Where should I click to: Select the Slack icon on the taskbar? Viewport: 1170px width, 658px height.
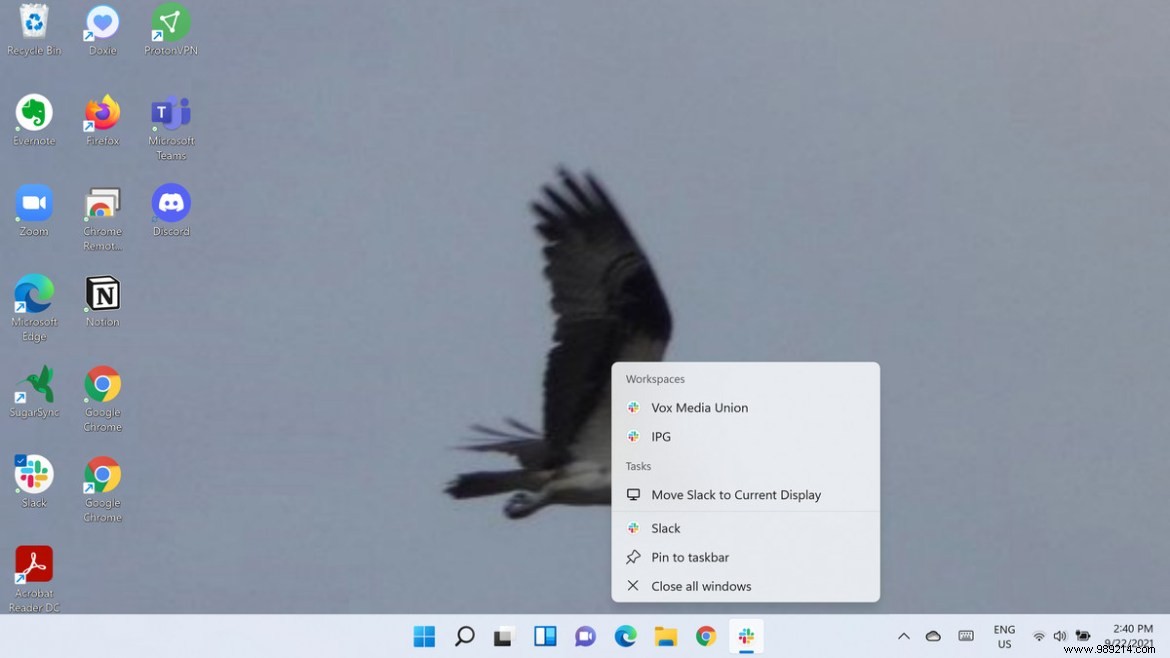[x=746, y=636]
